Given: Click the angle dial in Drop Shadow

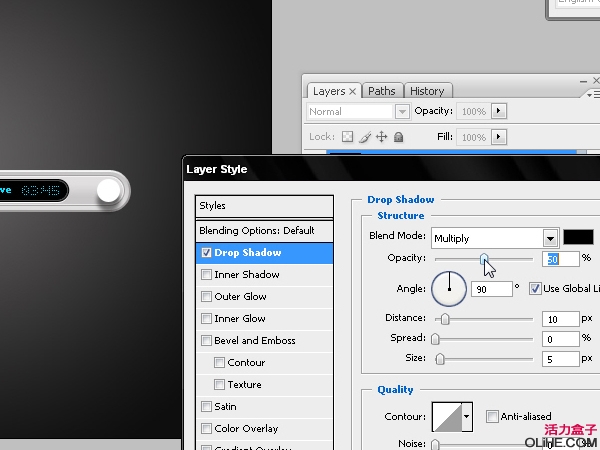Looking at the screenshot, I should pos(449,289).
